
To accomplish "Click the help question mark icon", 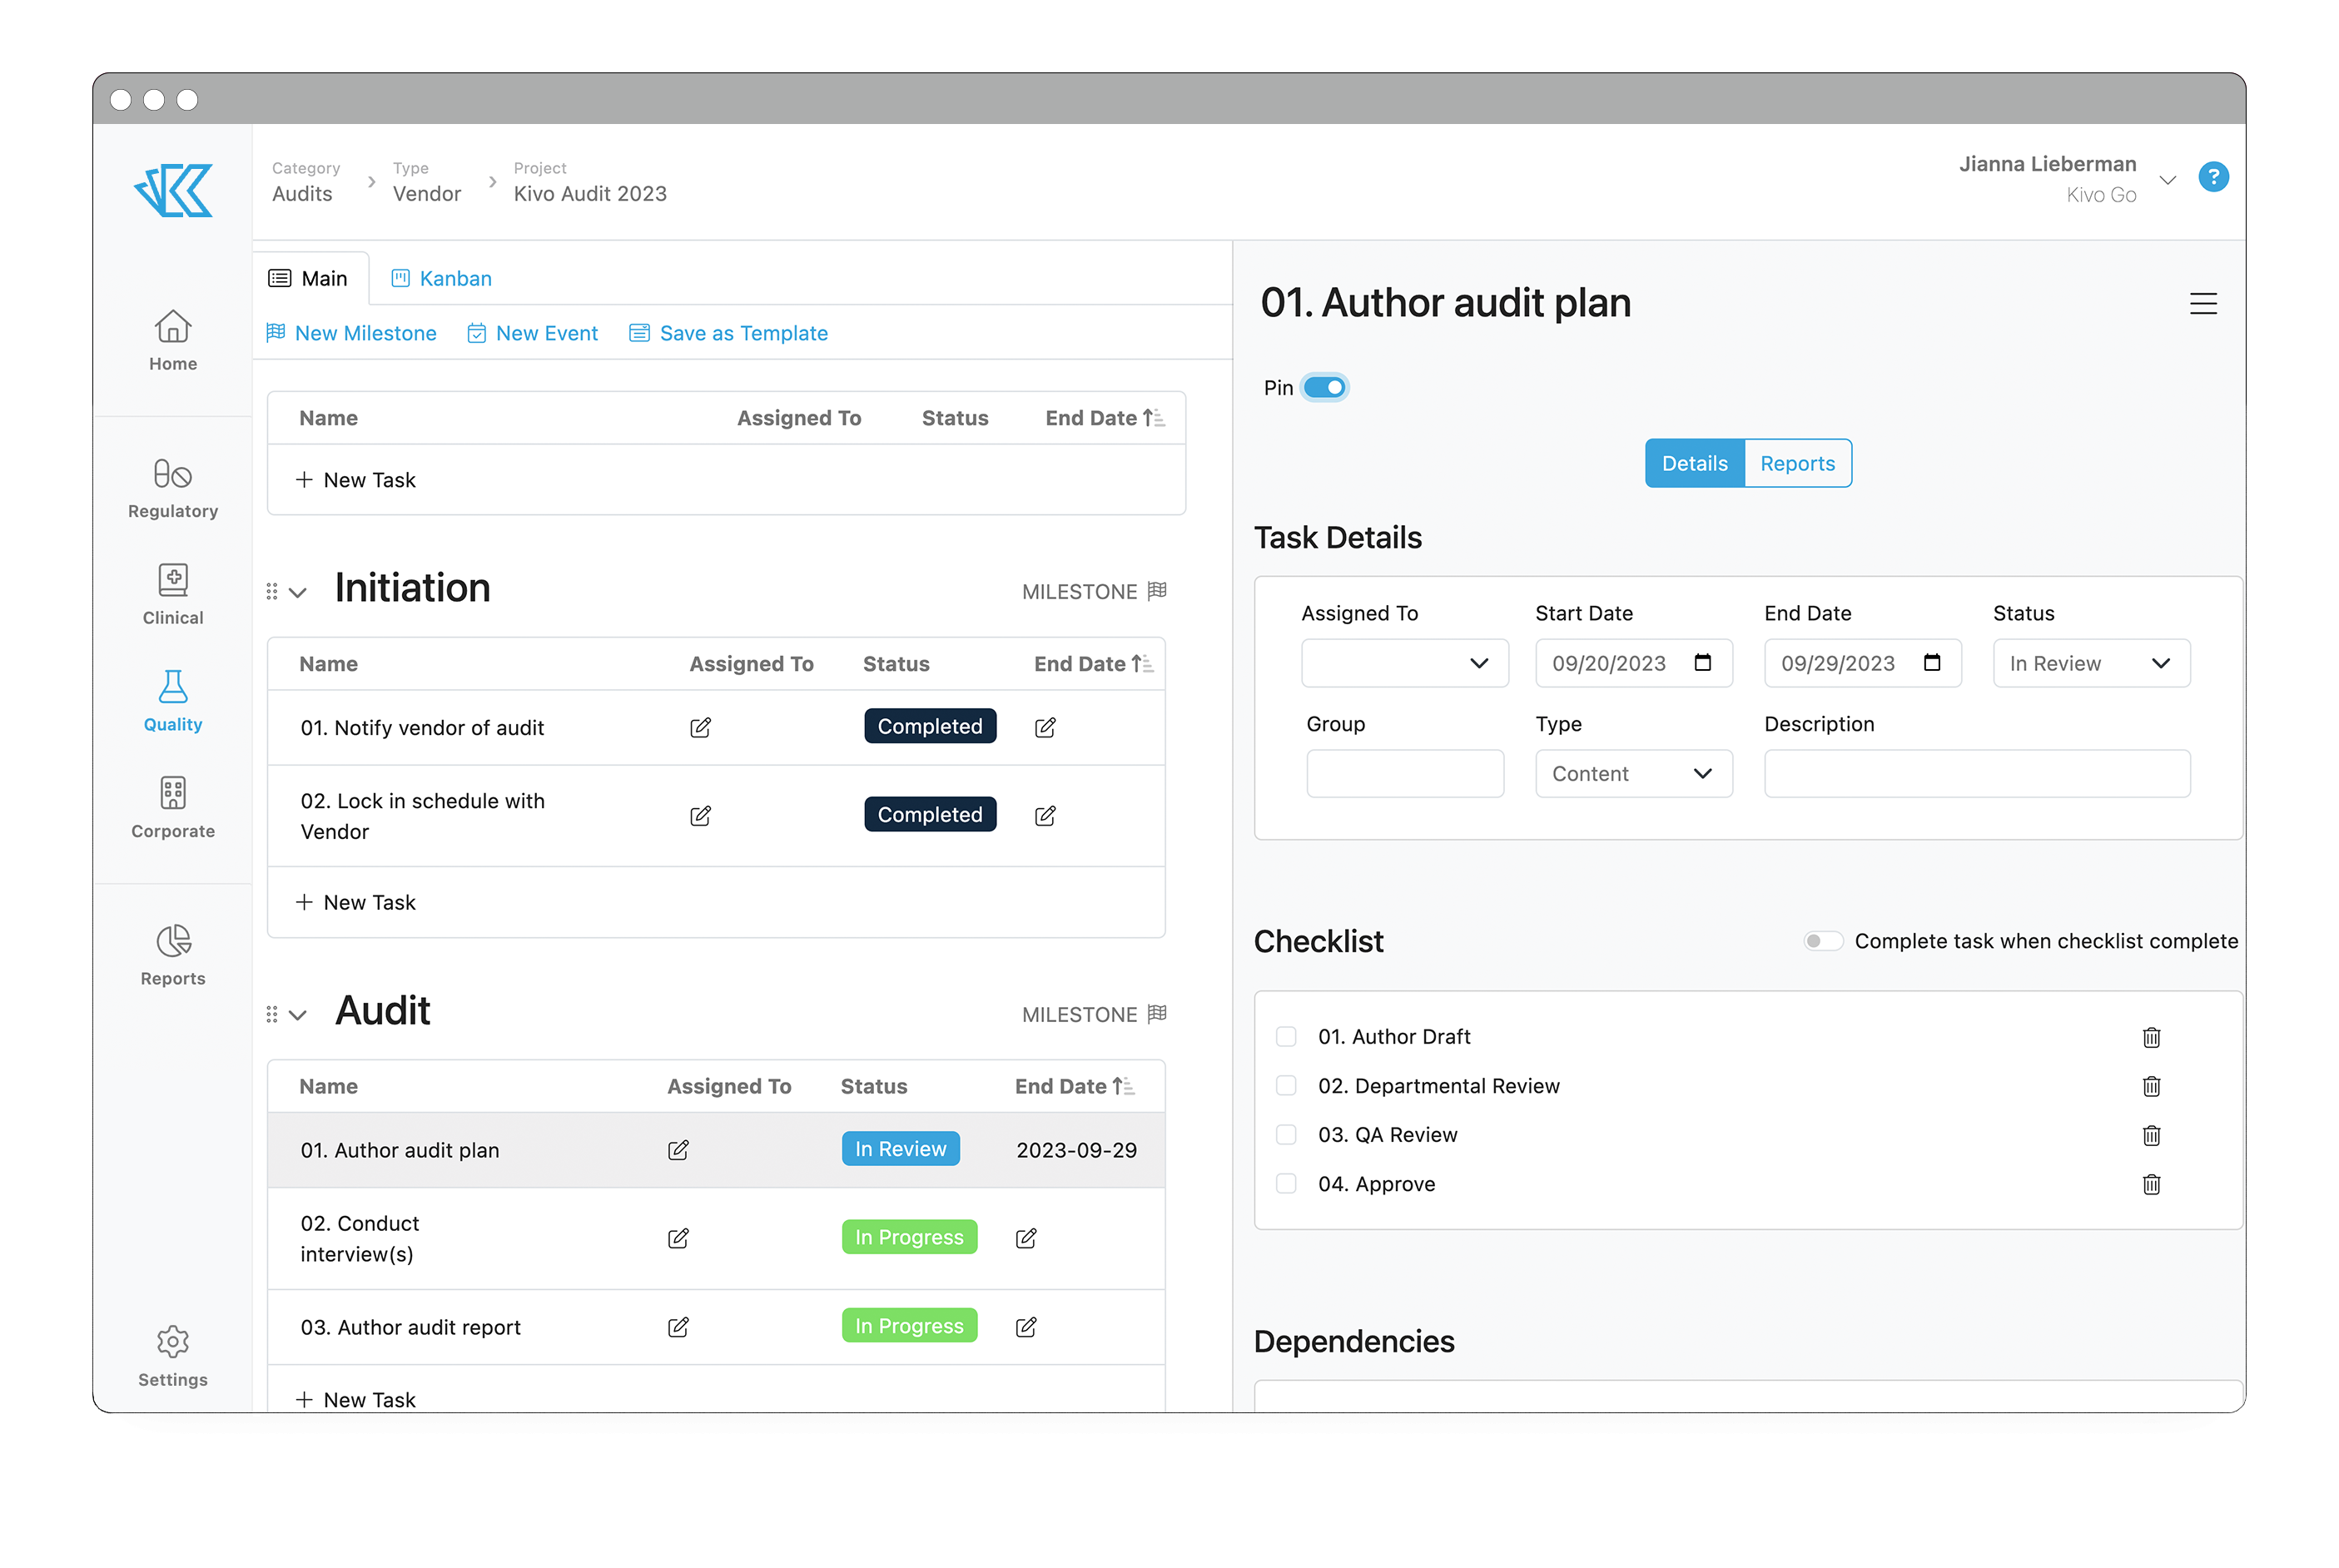I will point(2214,177).
